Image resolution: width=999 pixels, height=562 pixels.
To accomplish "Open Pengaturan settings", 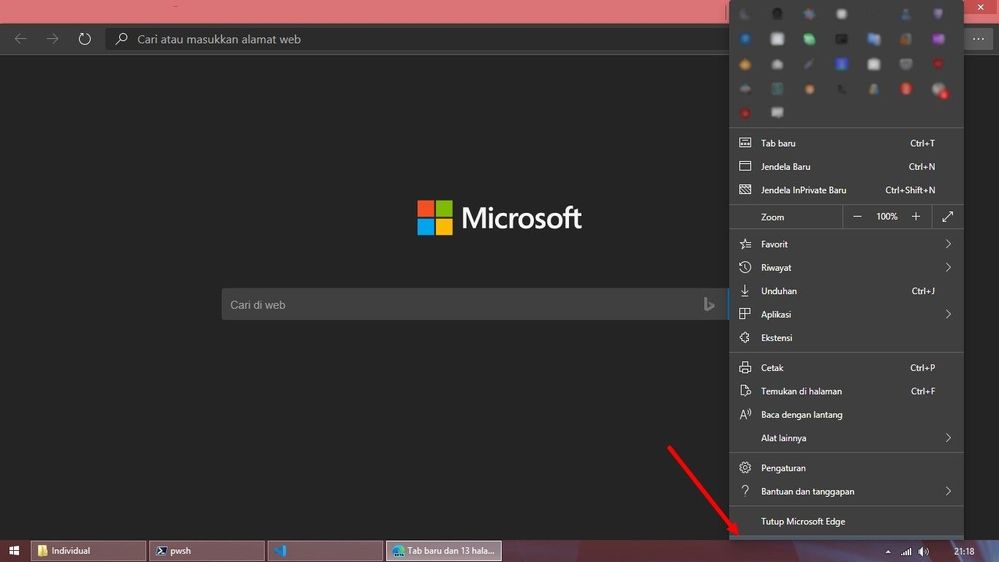I will [846, 468].
